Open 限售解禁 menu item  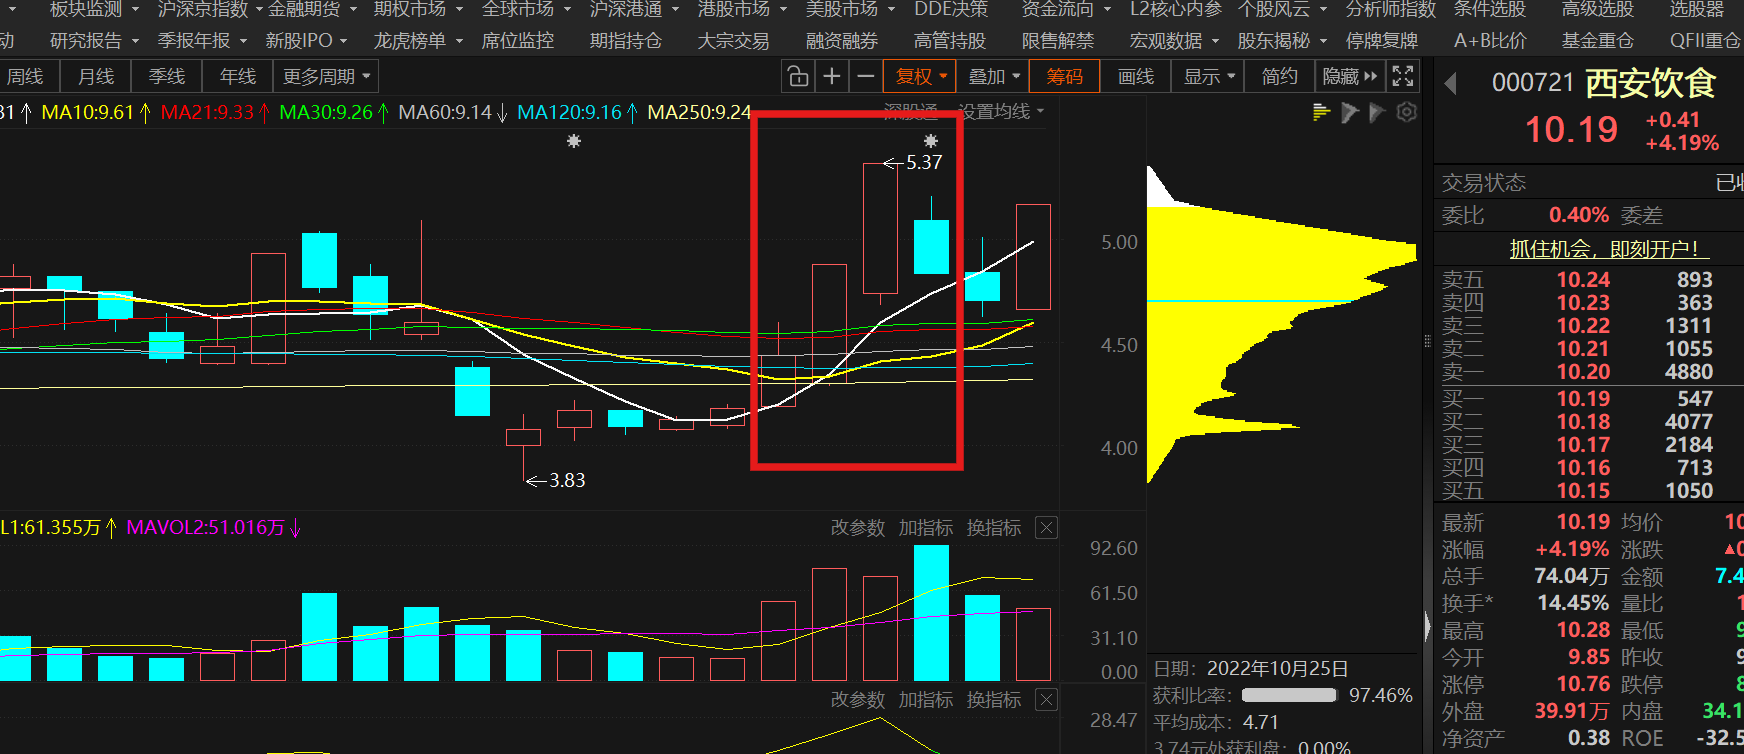point(1058,41)
